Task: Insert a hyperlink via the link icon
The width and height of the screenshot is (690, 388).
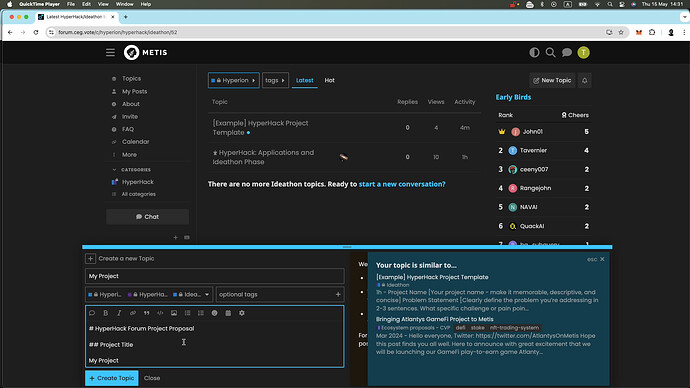Action: [x=132, y=313]
